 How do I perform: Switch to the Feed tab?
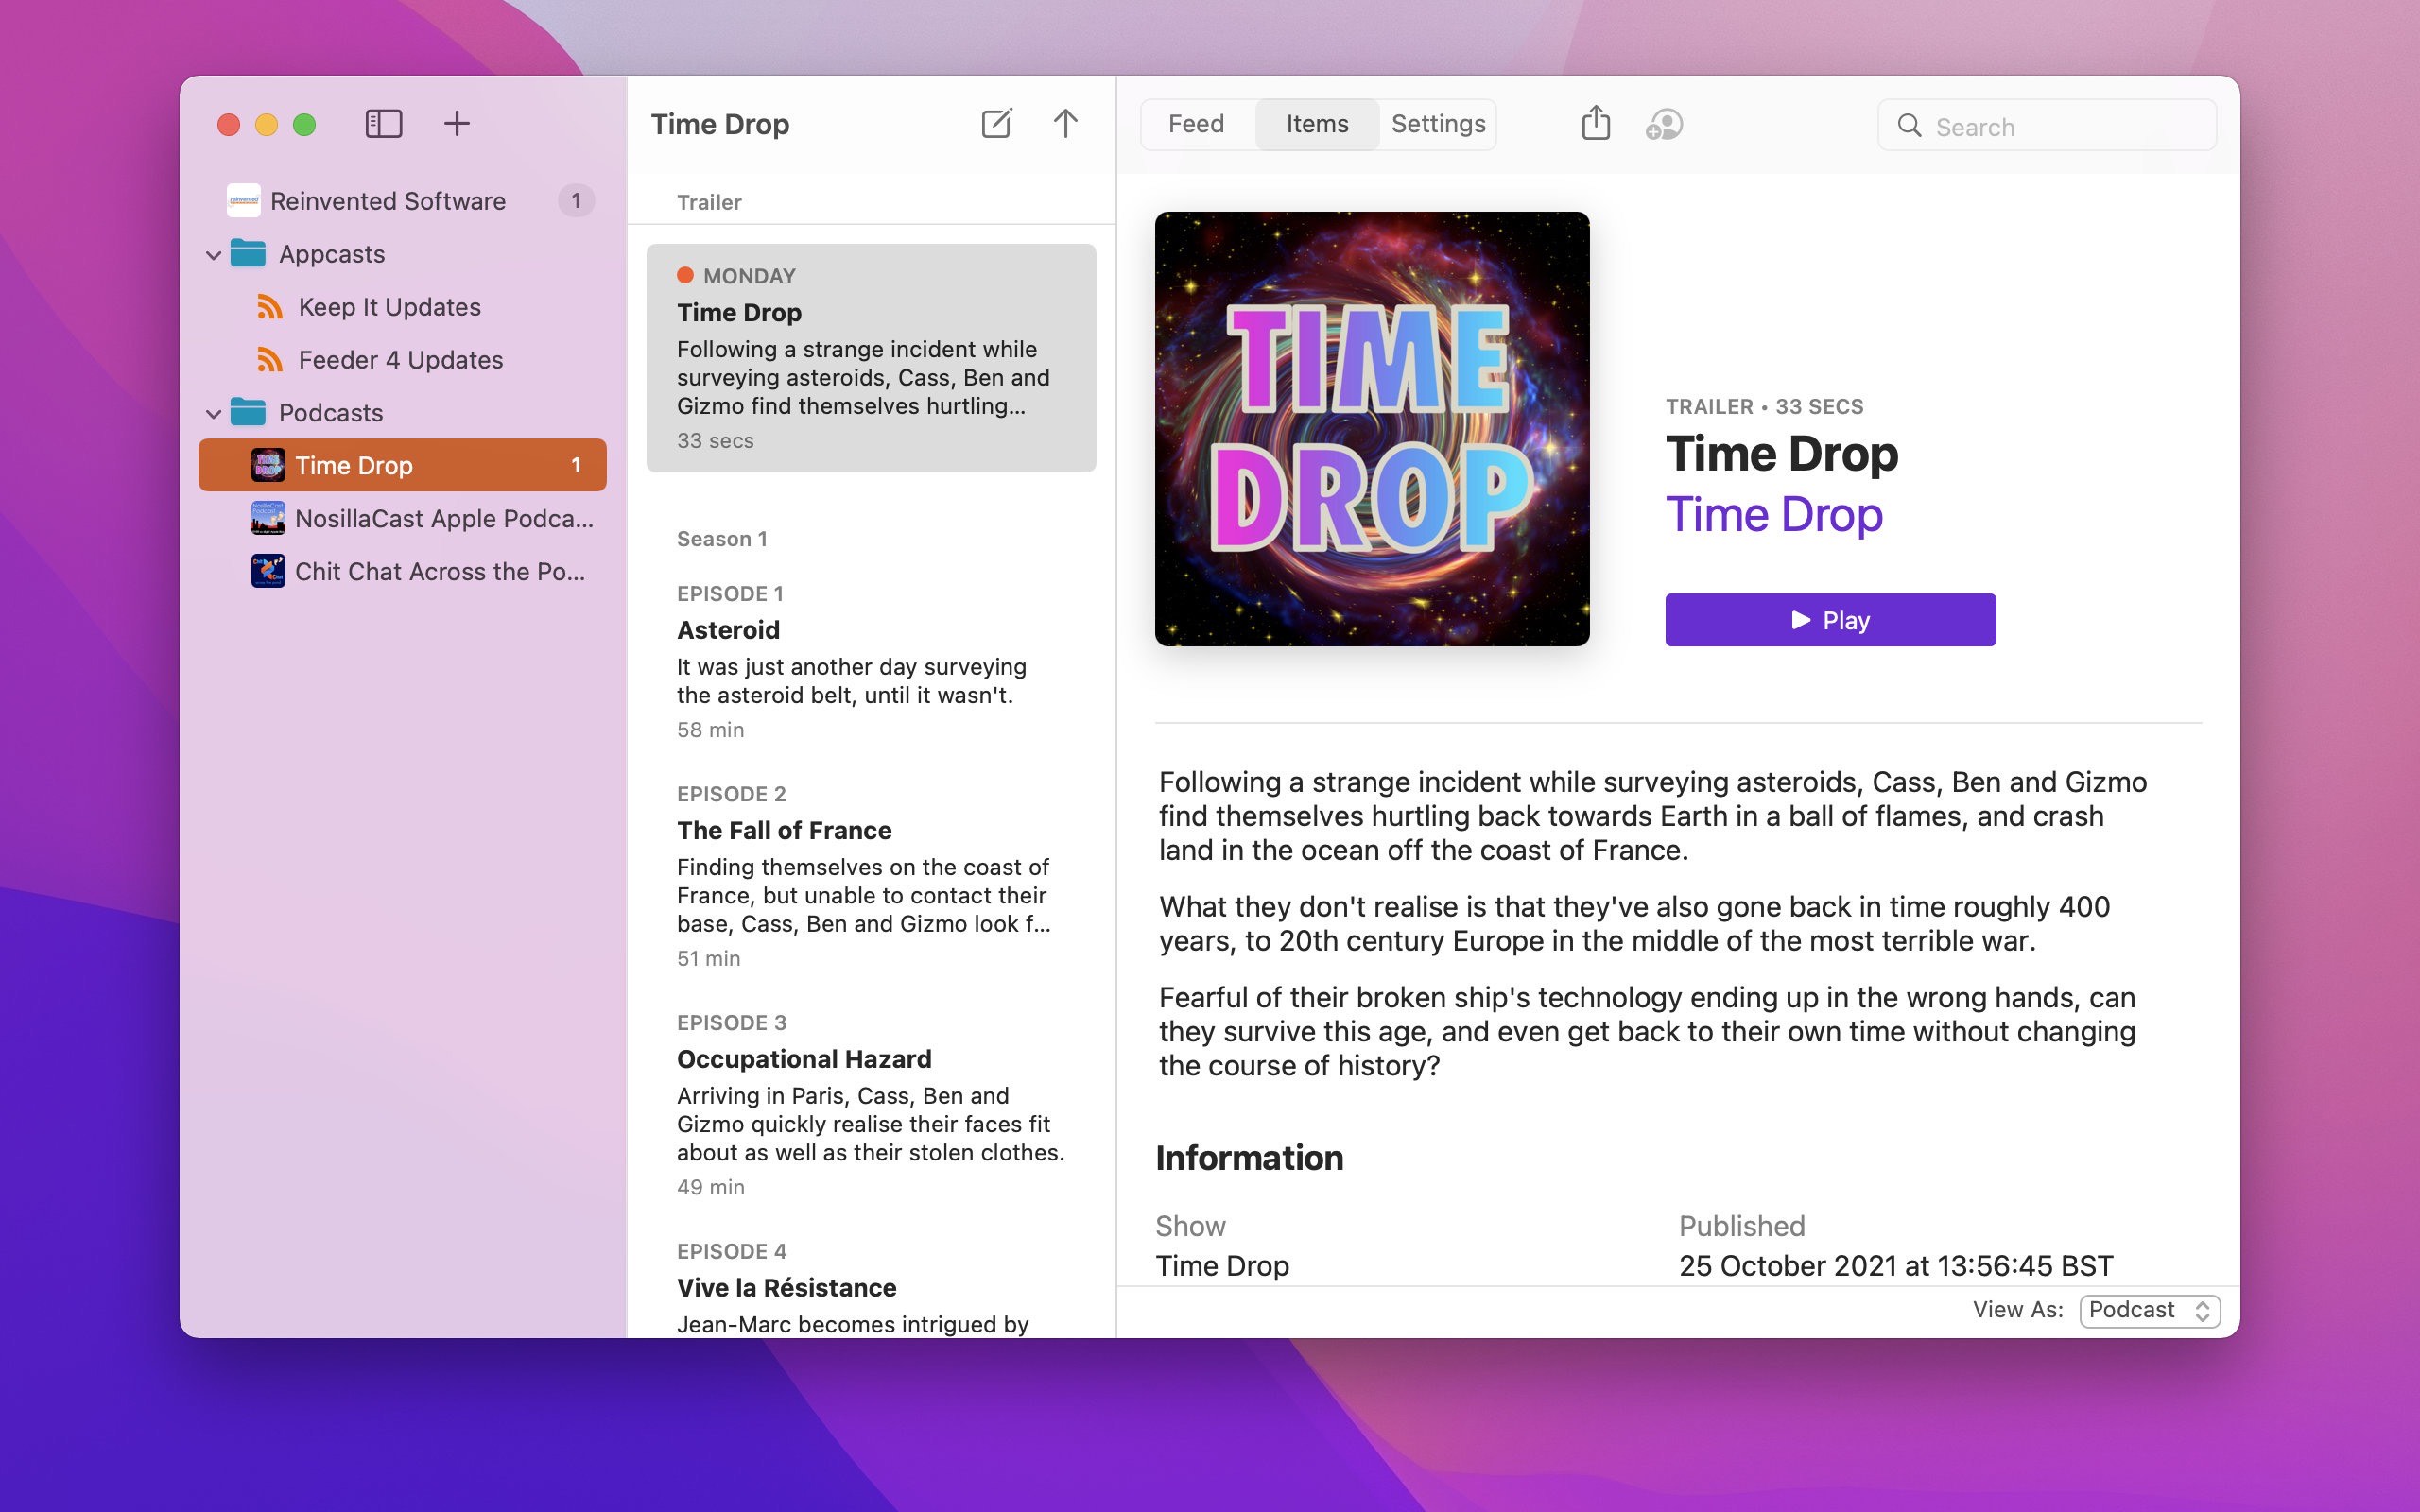1197,124
